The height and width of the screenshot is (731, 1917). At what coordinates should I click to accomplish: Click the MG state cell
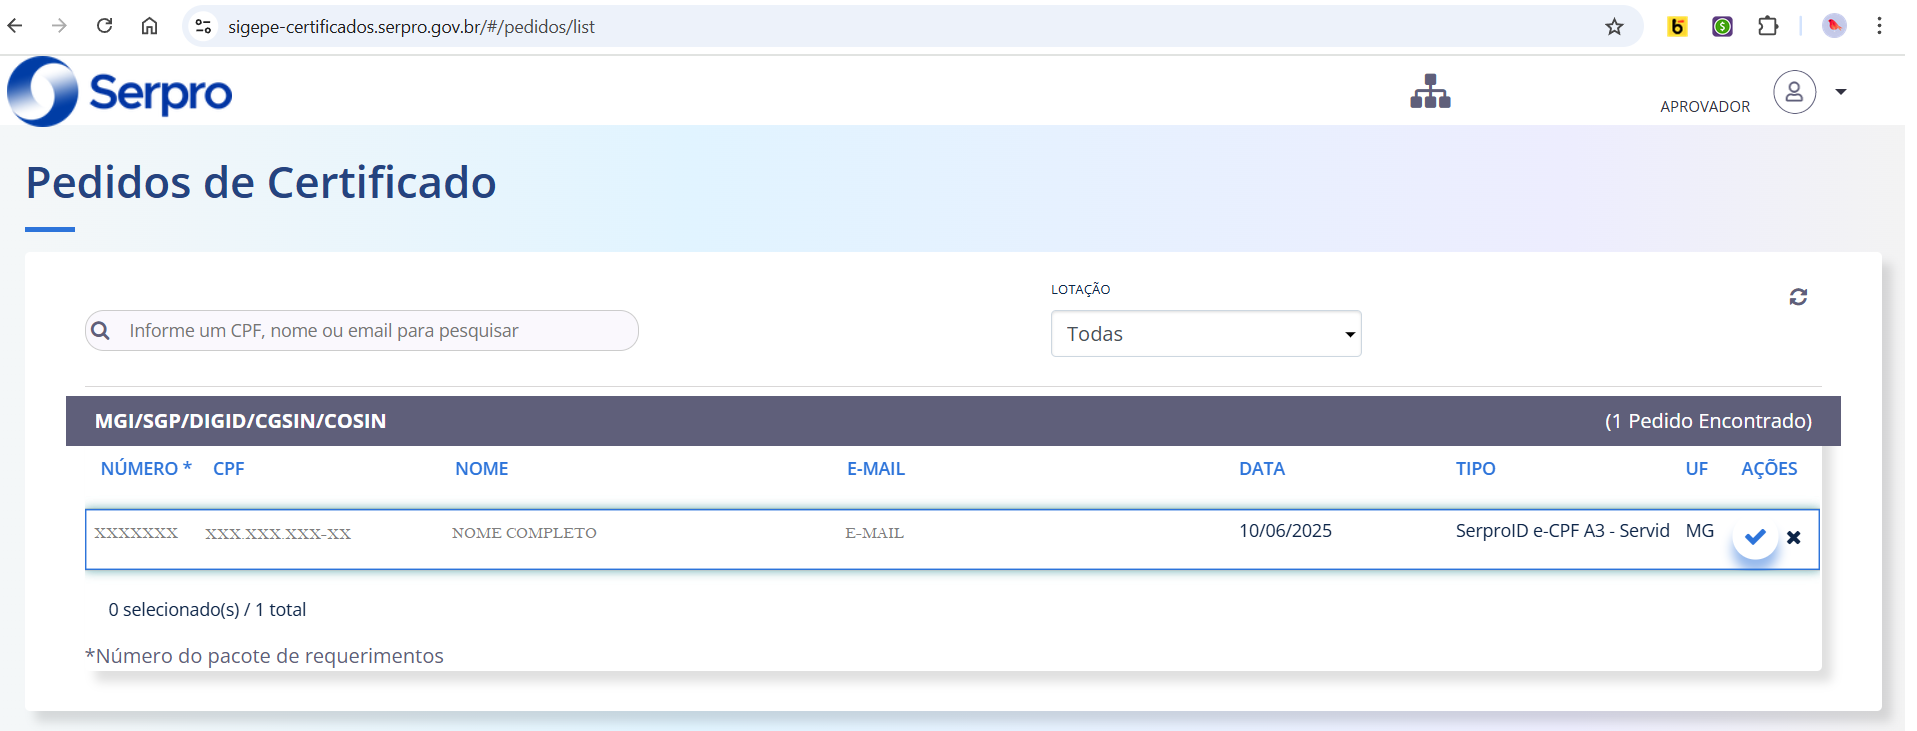tap(1700, 531)
